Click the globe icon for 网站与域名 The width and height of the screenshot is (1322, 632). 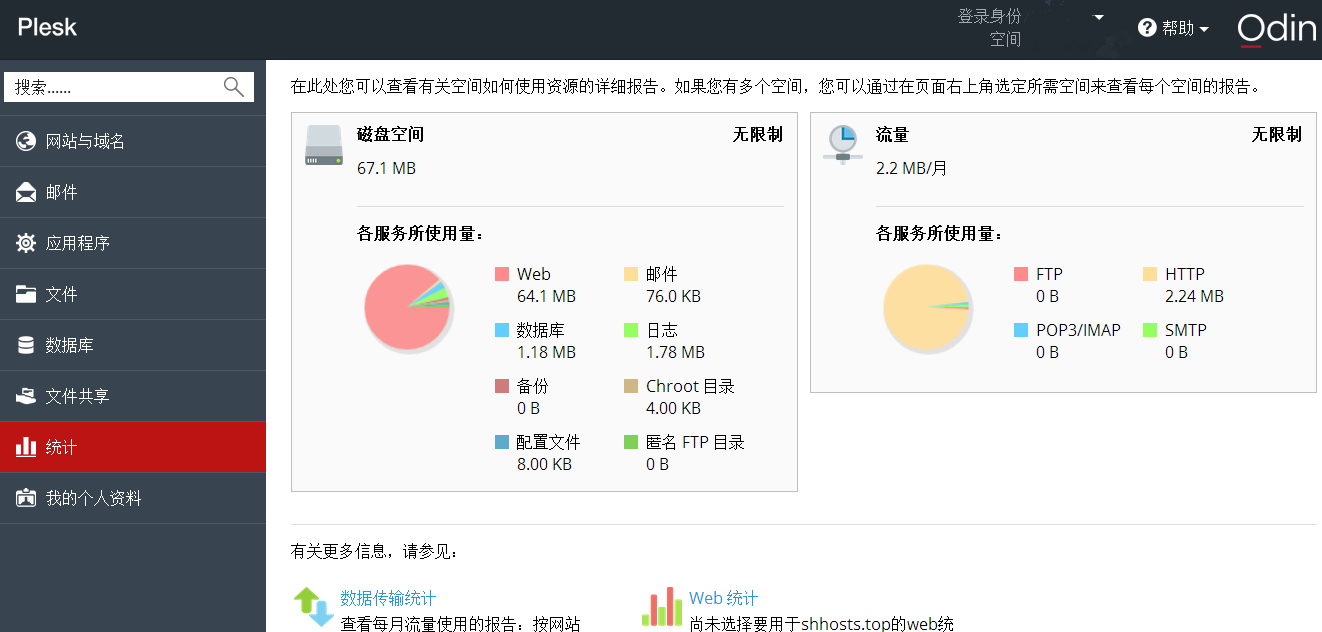26,141
